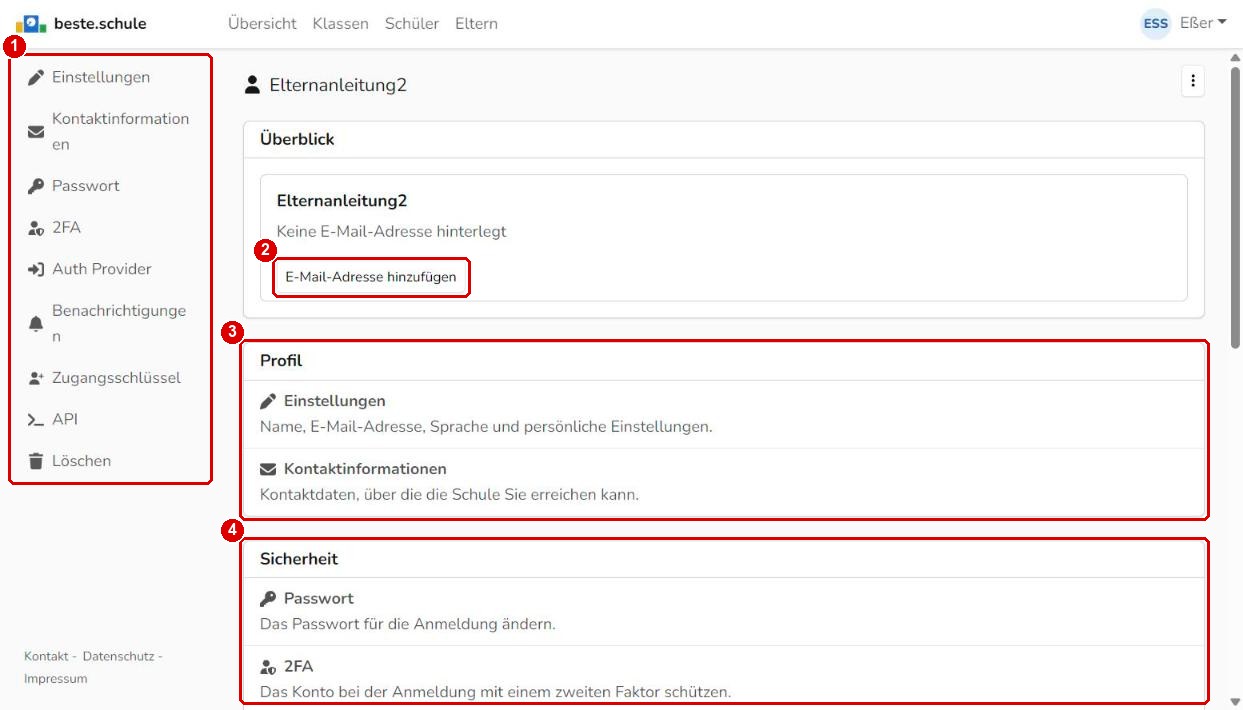1243x710 pixels.
Task: Open the Datenschutz footer link
Action: tap(118, 656)
